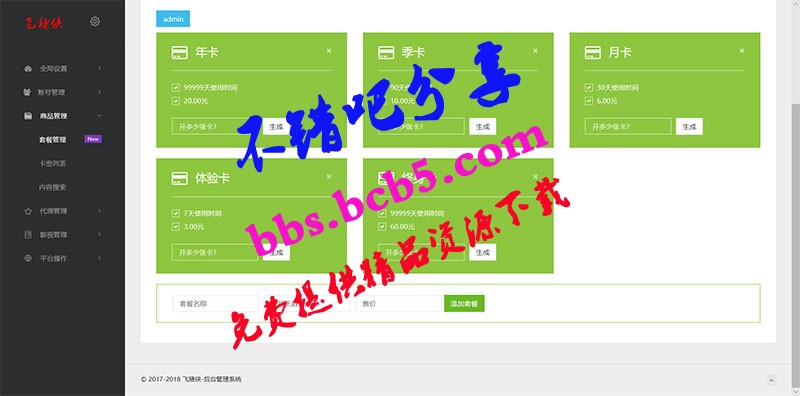Close the 月卡 package card
The image size is (800, 396).
tap(741, 51)
